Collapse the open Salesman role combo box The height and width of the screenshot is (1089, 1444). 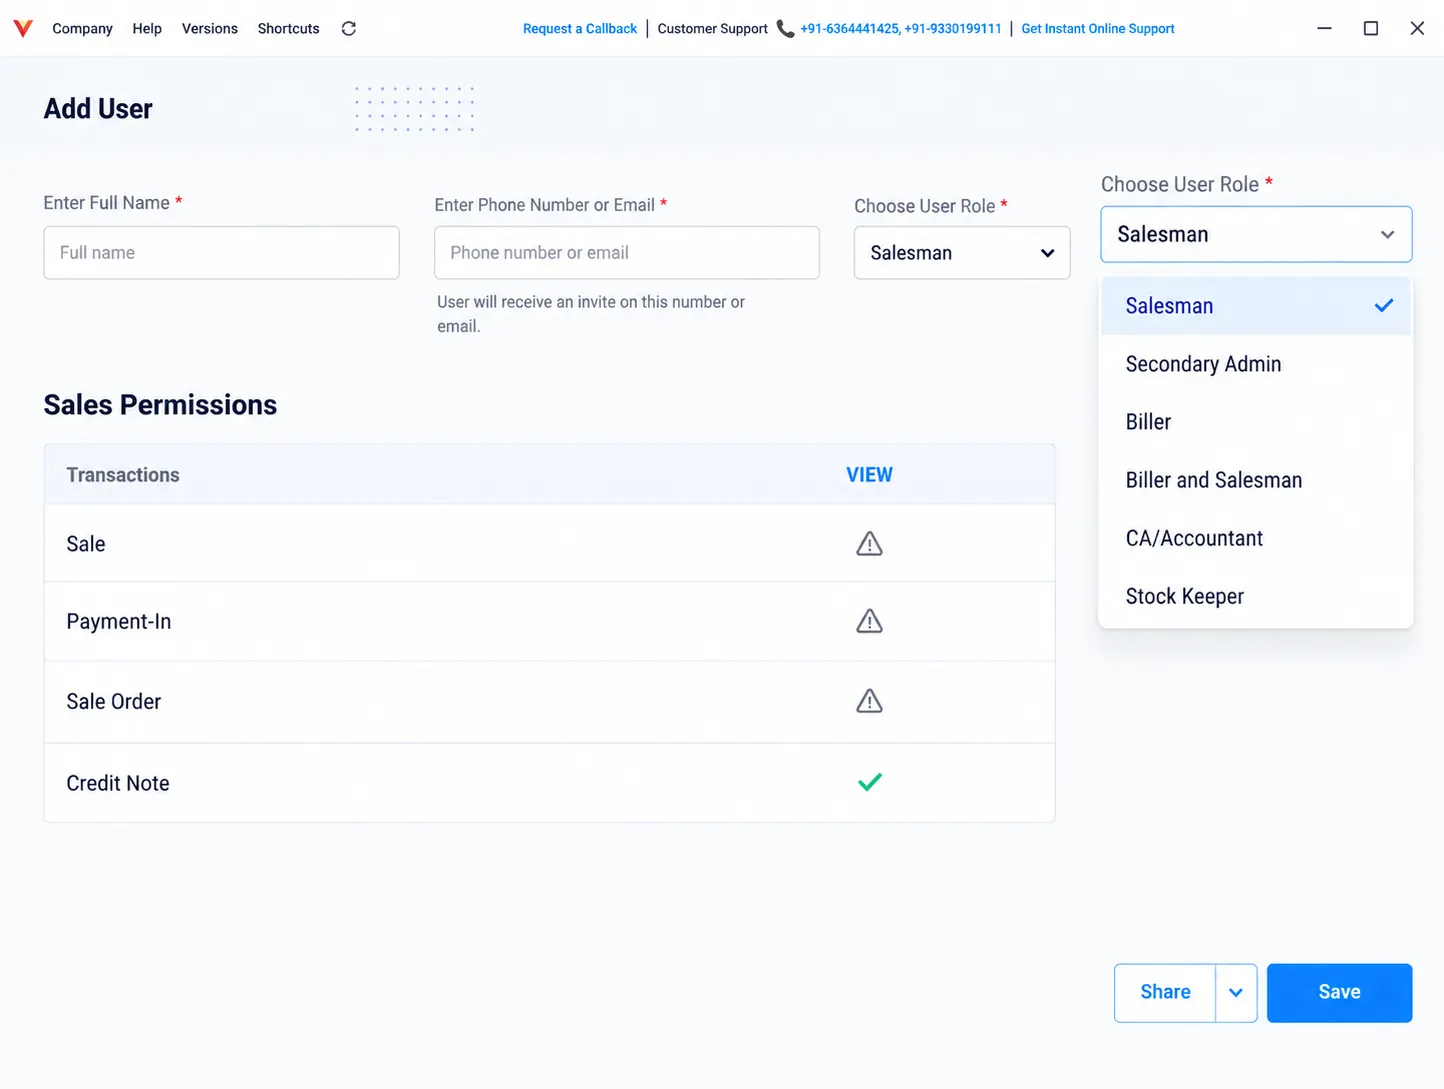tap(1256, 234)
